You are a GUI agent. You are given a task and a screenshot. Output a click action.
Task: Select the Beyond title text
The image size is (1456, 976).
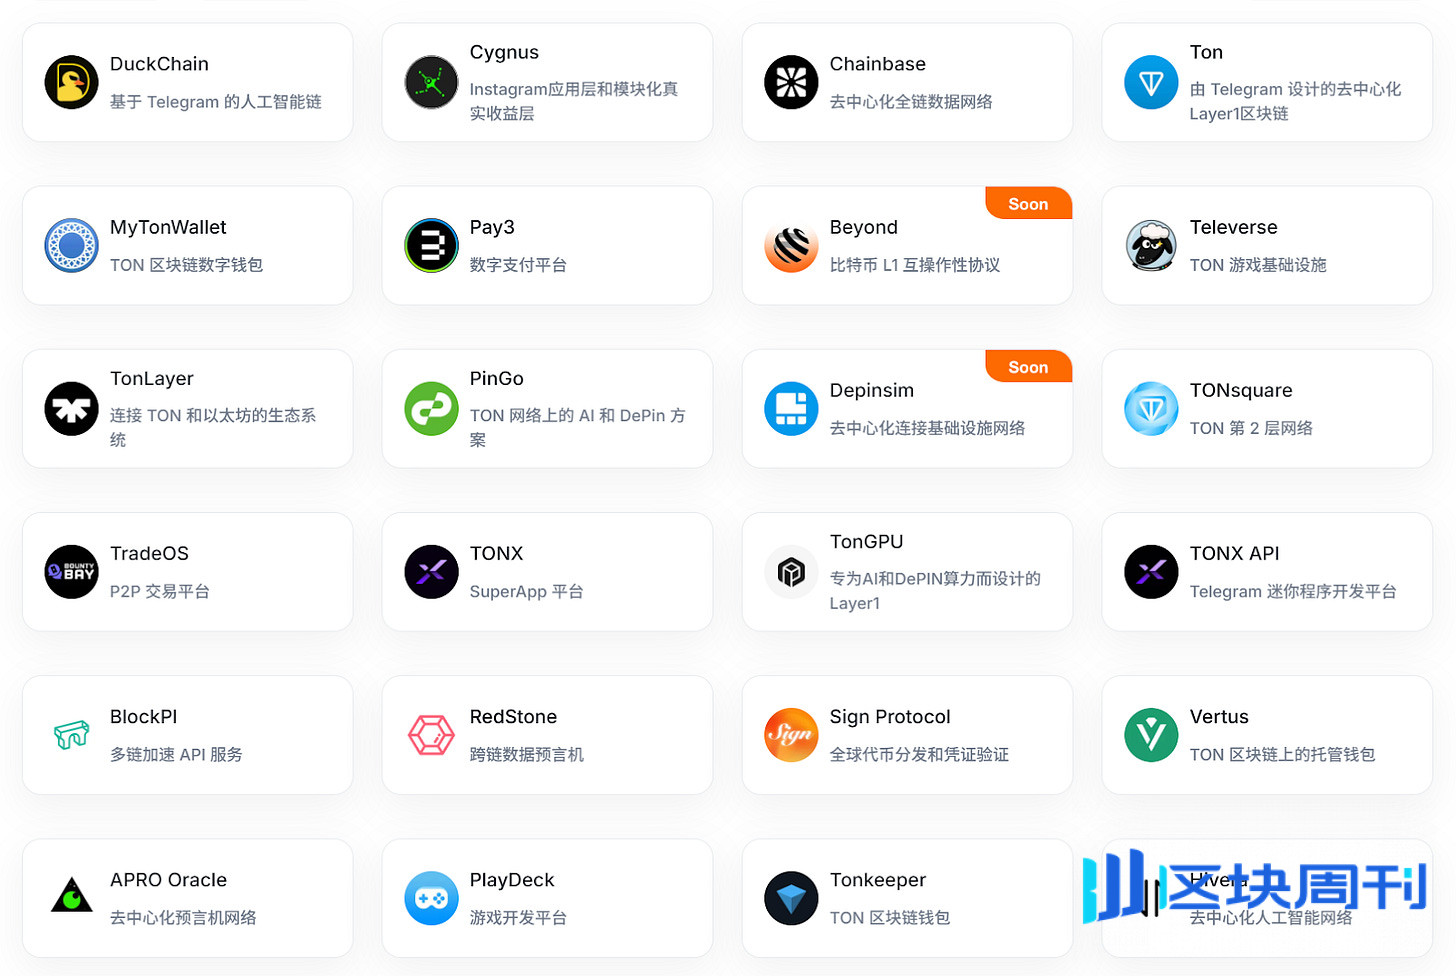[864, 227]
